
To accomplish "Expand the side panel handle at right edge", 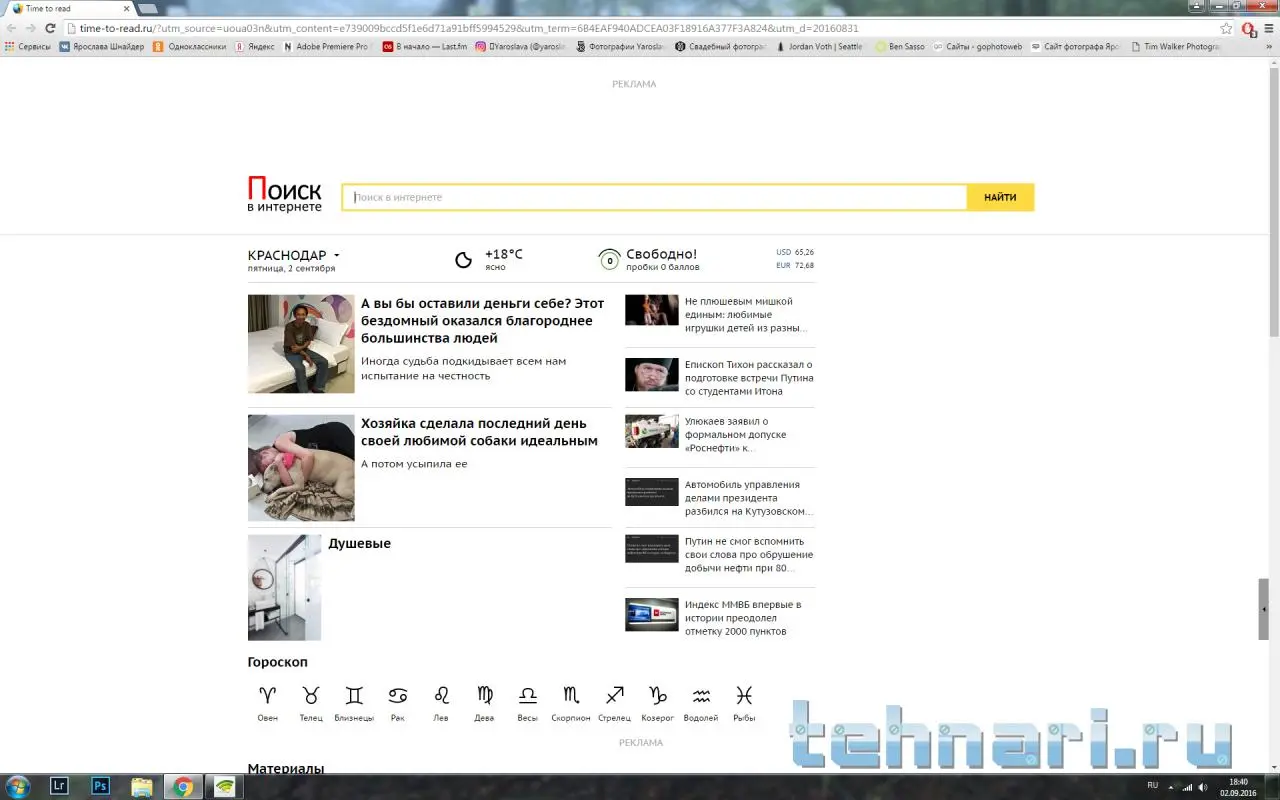I will [1264, 608].
